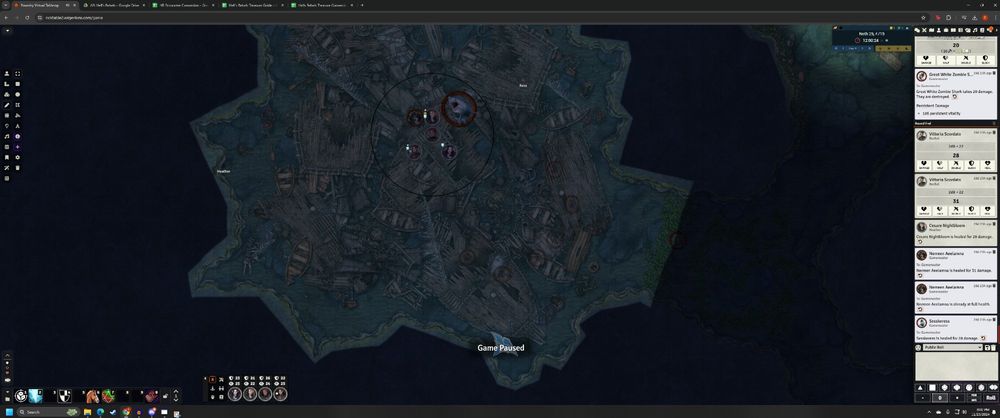Image resolution: width=1000 pixels, height=418 pixels.
Task: Click the chat message input box
Action: coord(957,366)
